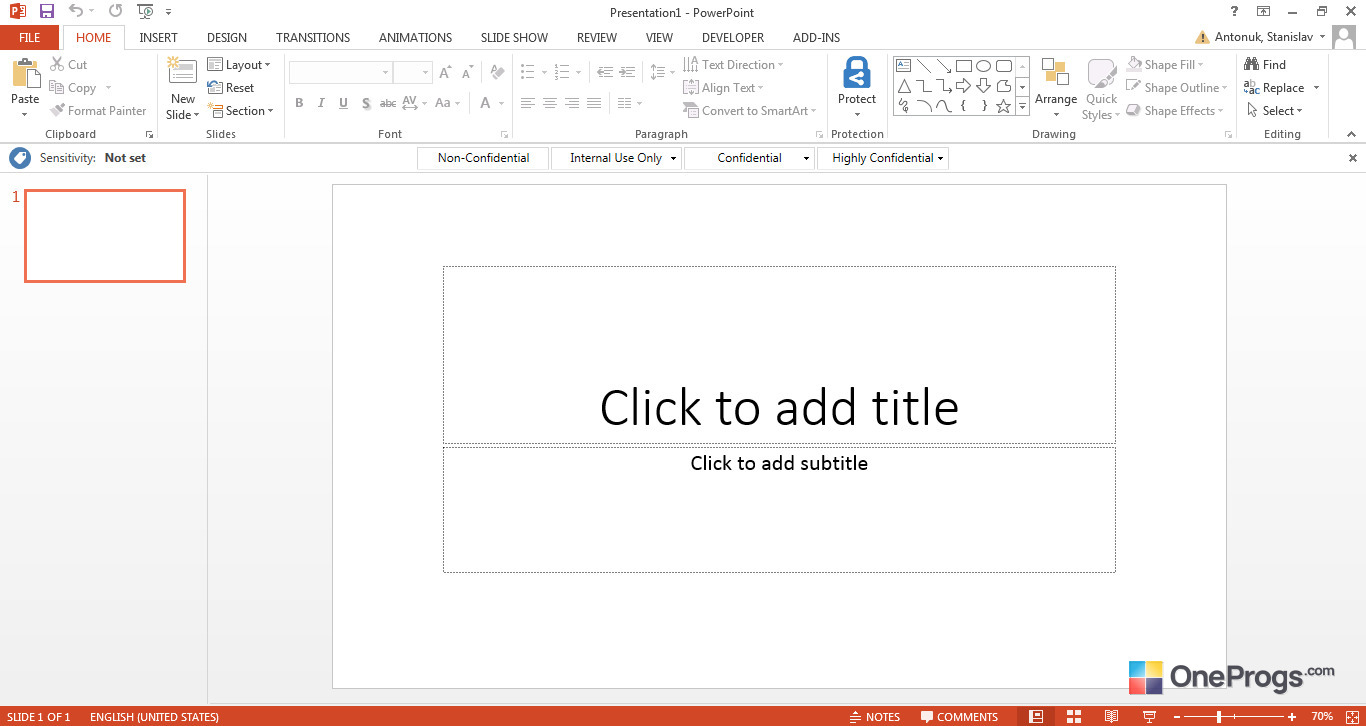Open the Text Direction dropdown

coord(733,64)
